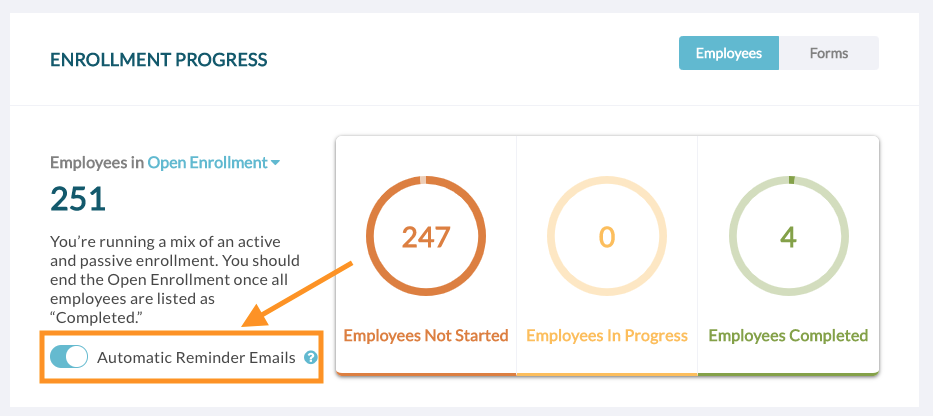Click the dropdown caret beside Open Enrollment
Screen dimensions: 933x416
pyautogui.click(x=275, y=162)
